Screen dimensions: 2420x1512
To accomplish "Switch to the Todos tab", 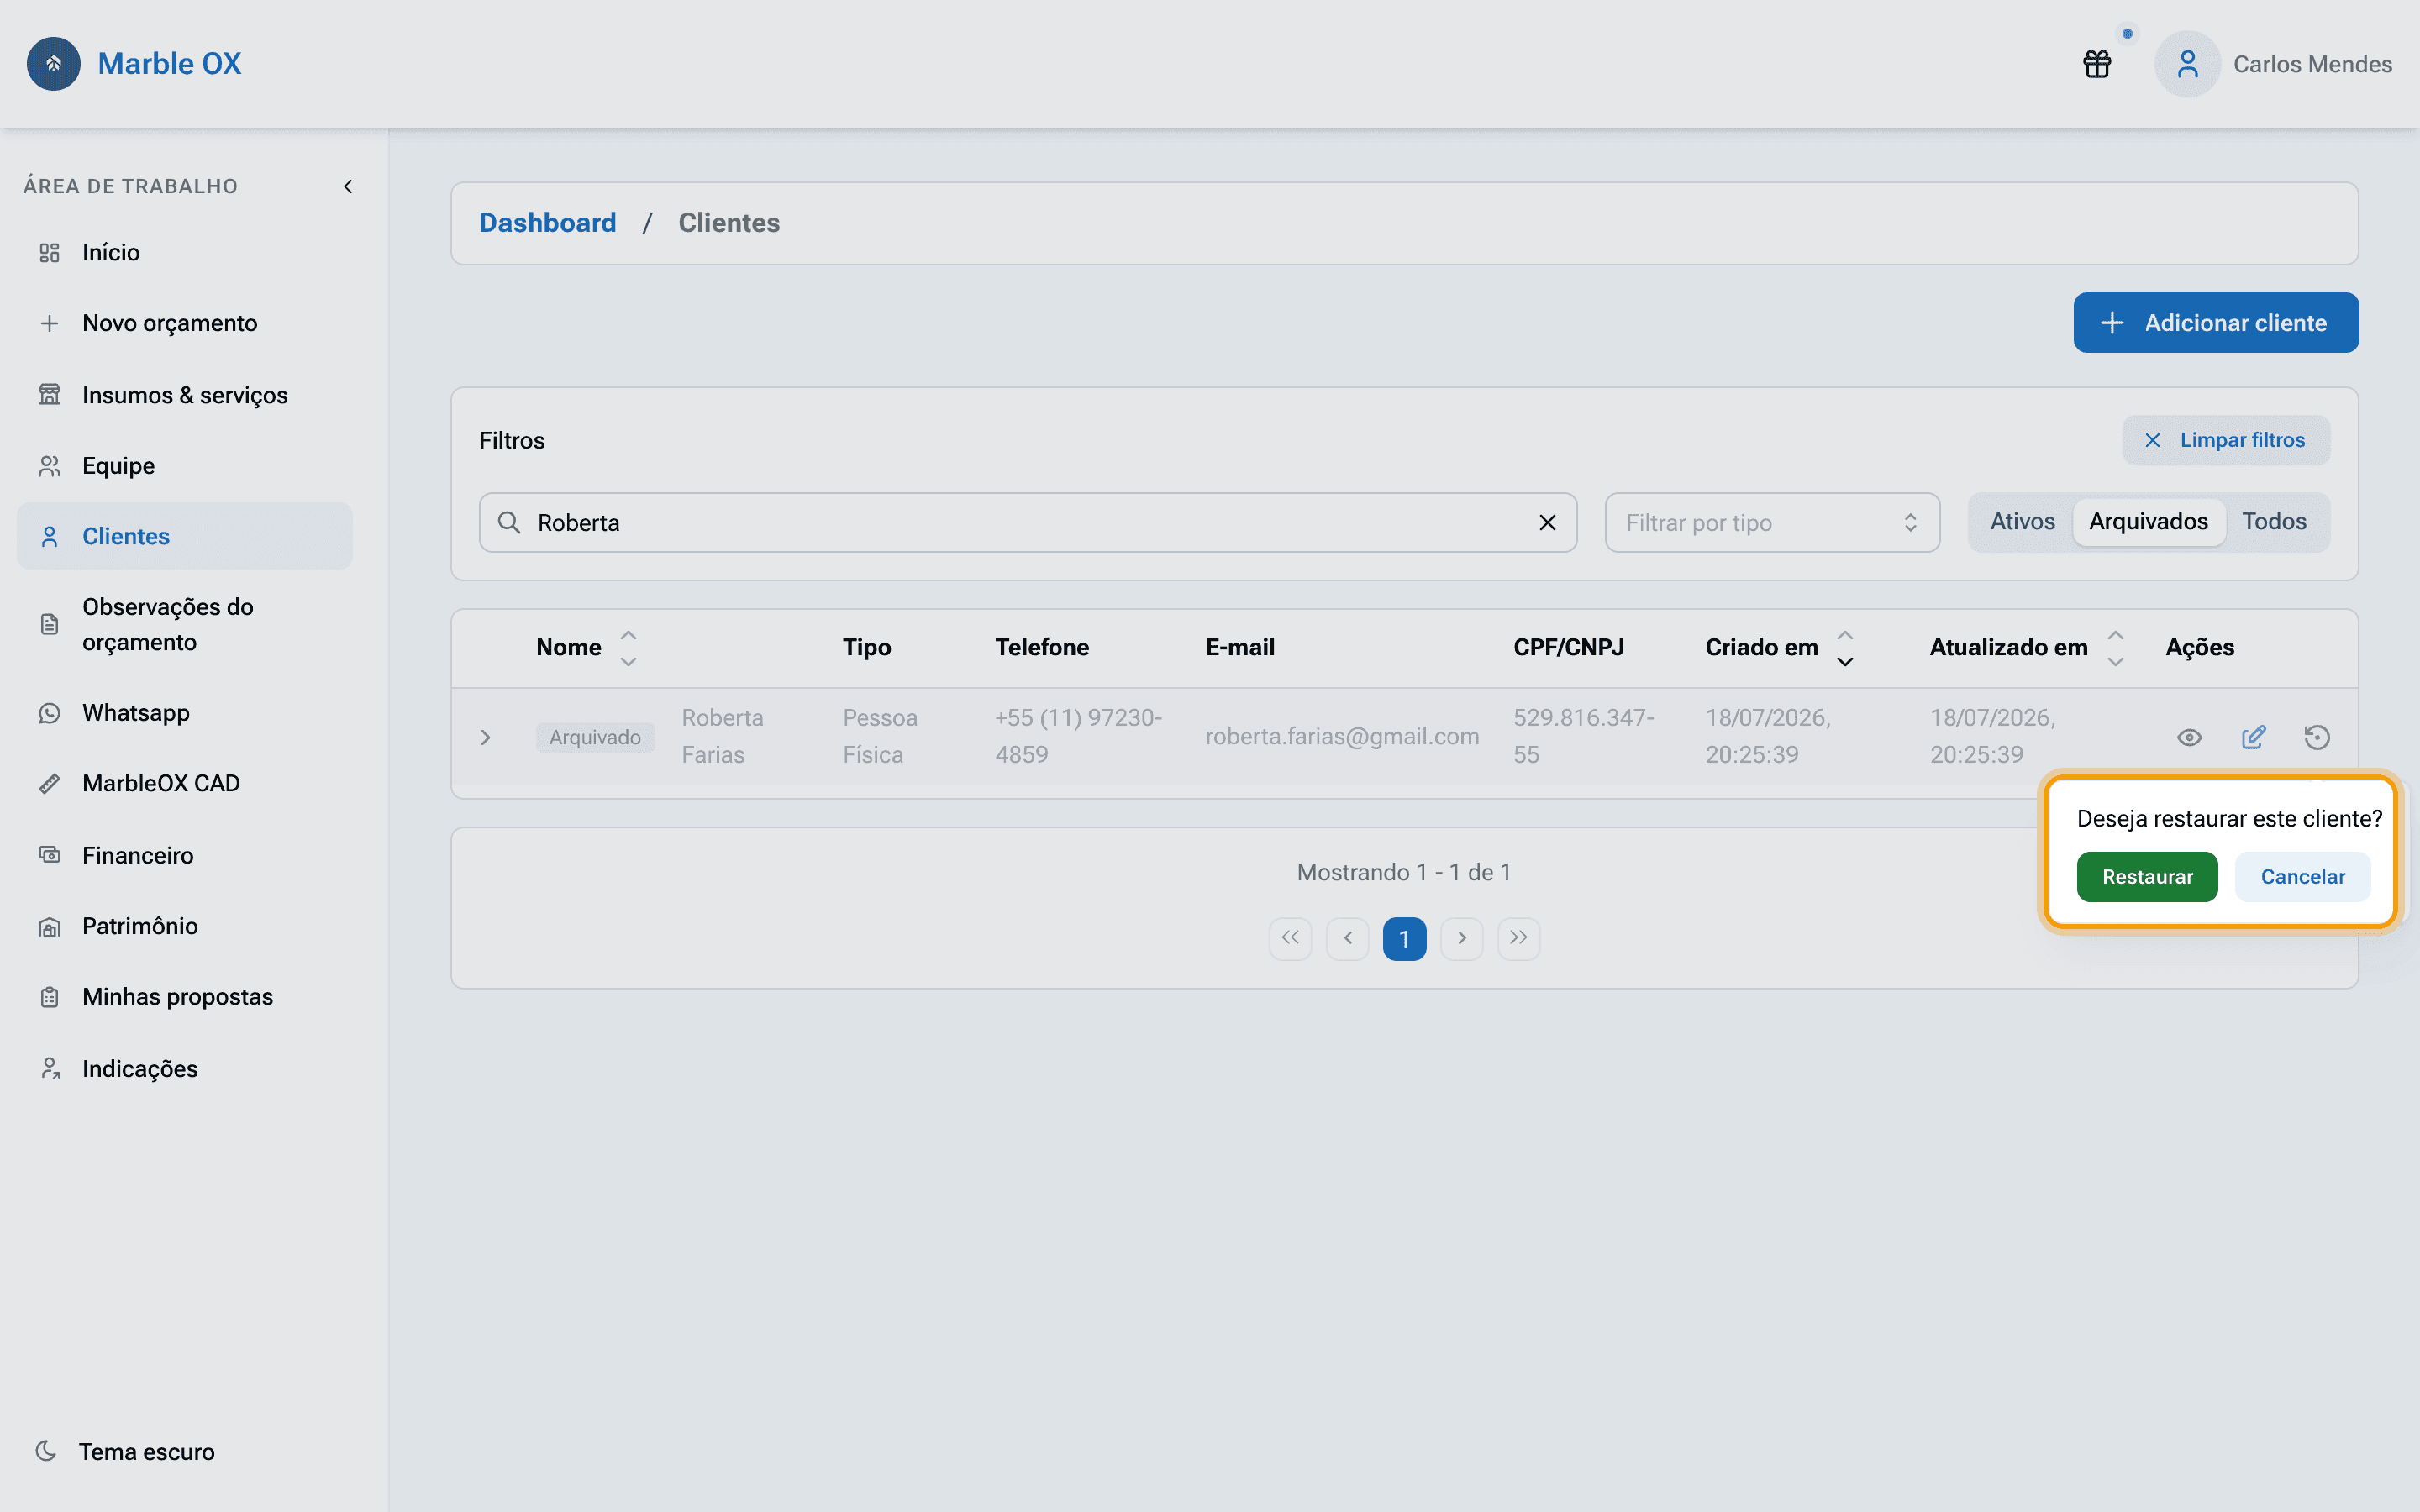I will coord(2274,521).
